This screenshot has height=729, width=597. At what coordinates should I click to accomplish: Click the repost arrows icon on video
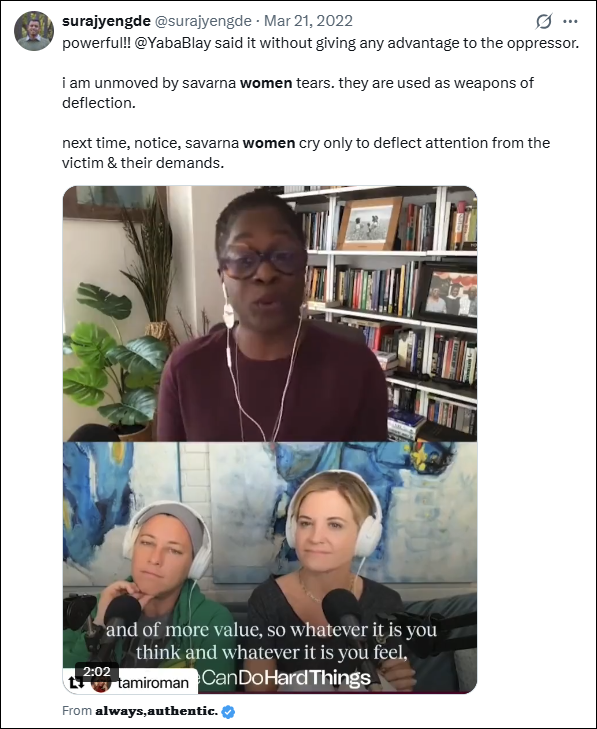coord(76,683)
